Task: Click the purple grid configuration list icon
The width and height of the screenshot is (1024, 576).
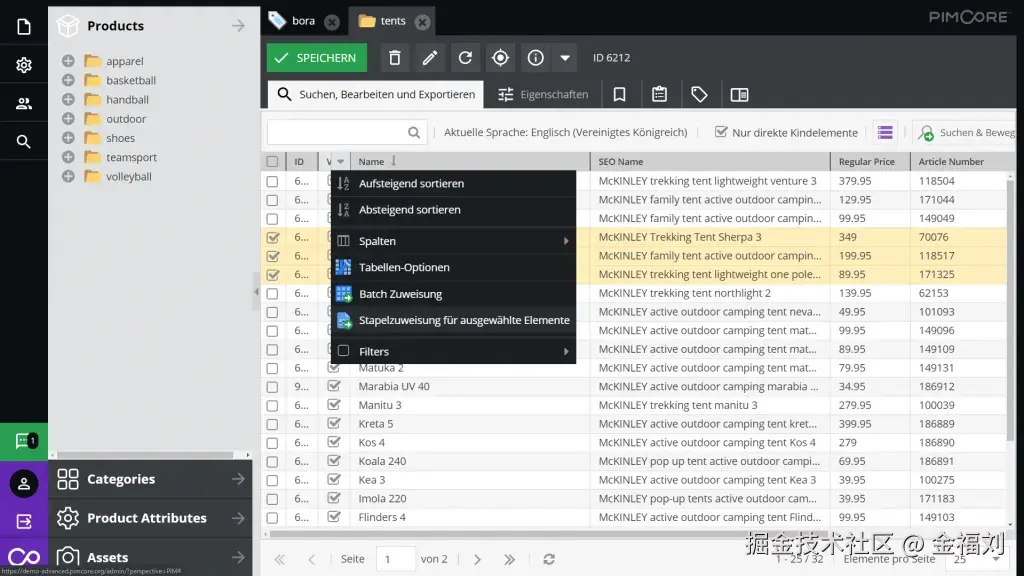Action: pos(885,133)
